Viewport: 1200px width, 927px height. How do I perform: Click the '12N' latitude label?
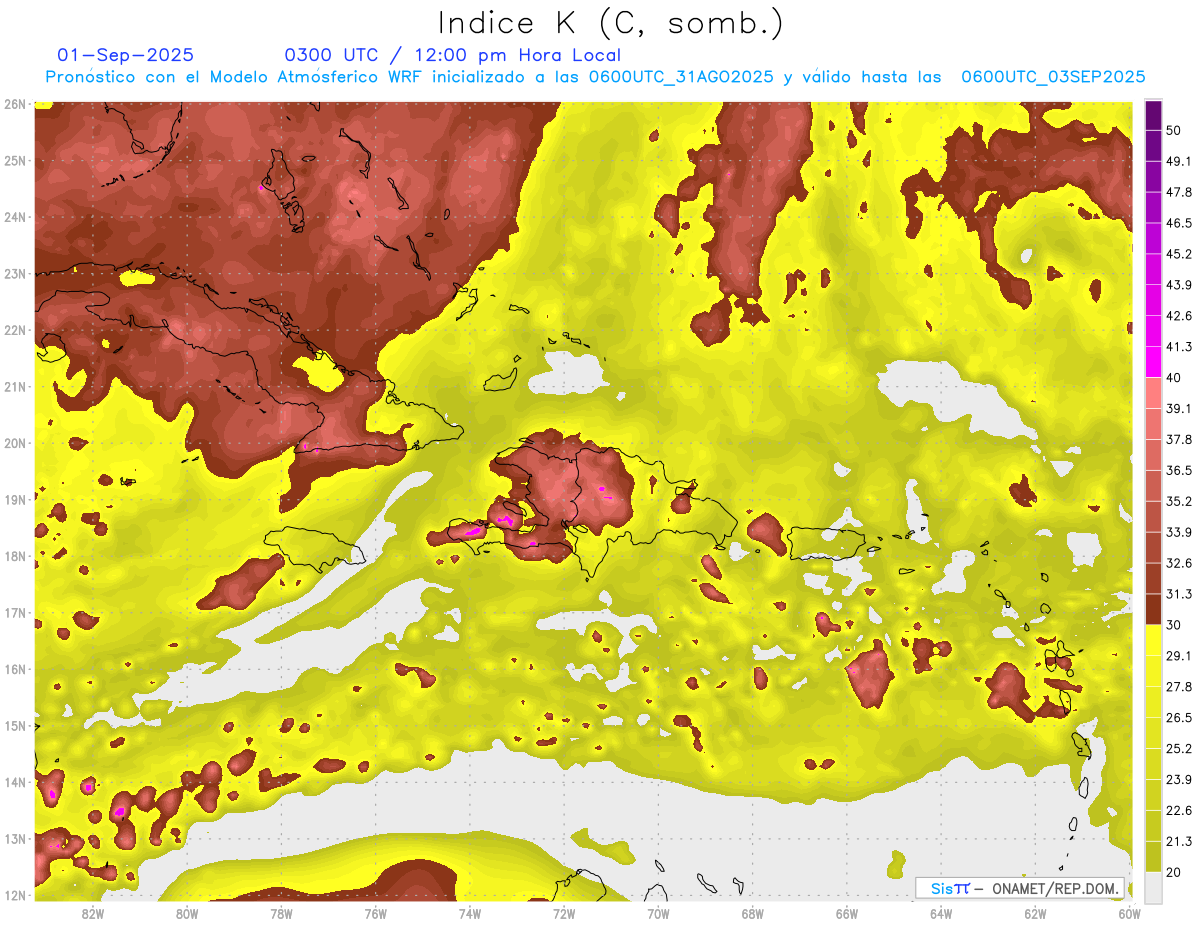click(15, 895)
